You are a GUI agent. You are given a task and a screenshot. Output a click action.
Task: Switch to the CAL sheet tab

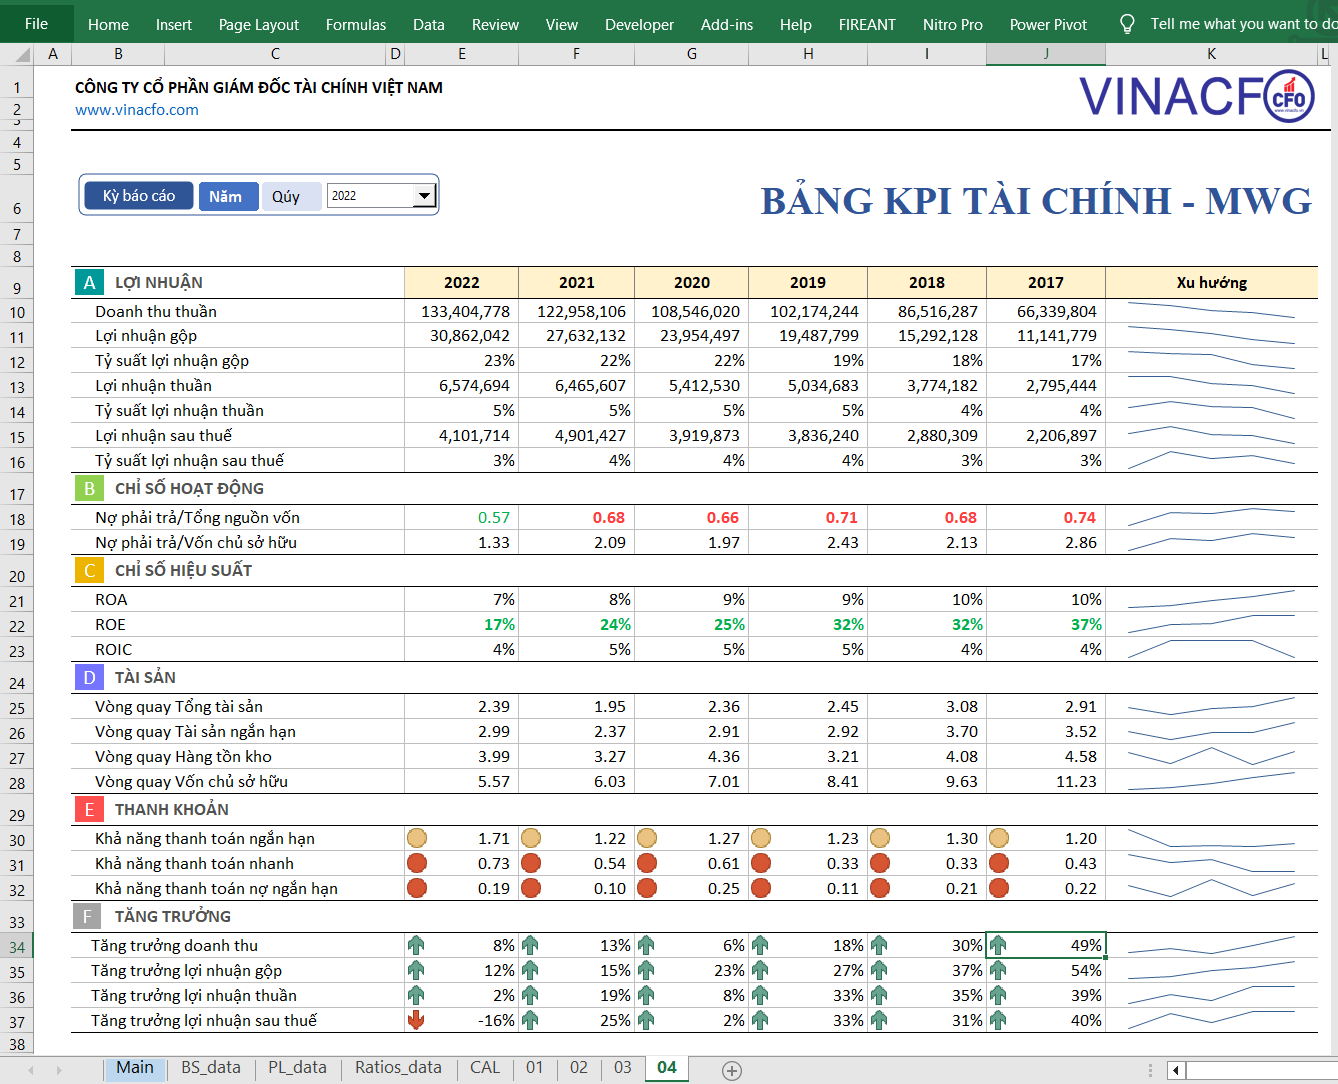(485, 1067)
